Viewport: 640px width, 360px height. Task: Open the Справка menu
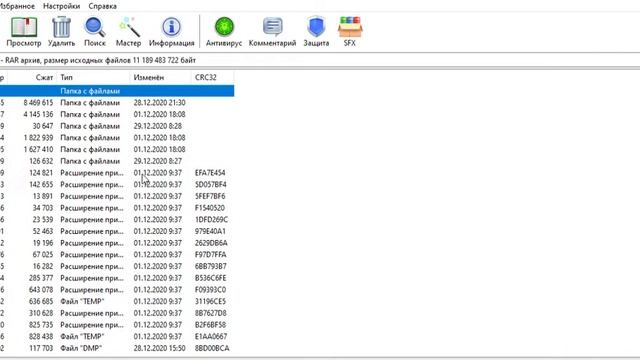102,6
